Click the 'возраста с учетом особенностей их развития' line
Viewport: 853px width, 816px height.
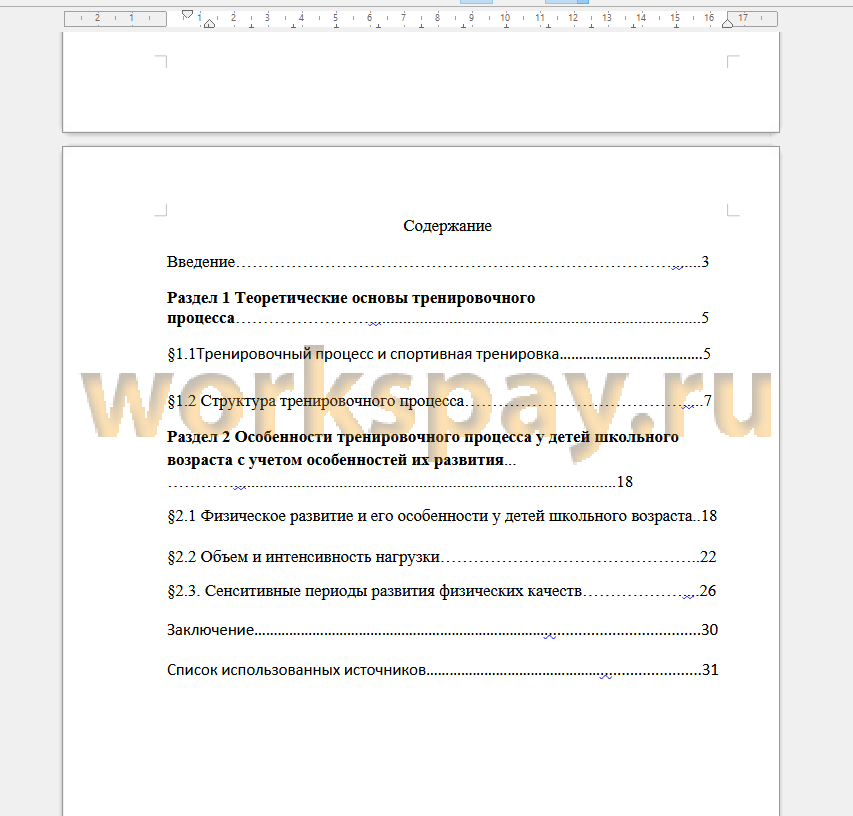point(335,460)
